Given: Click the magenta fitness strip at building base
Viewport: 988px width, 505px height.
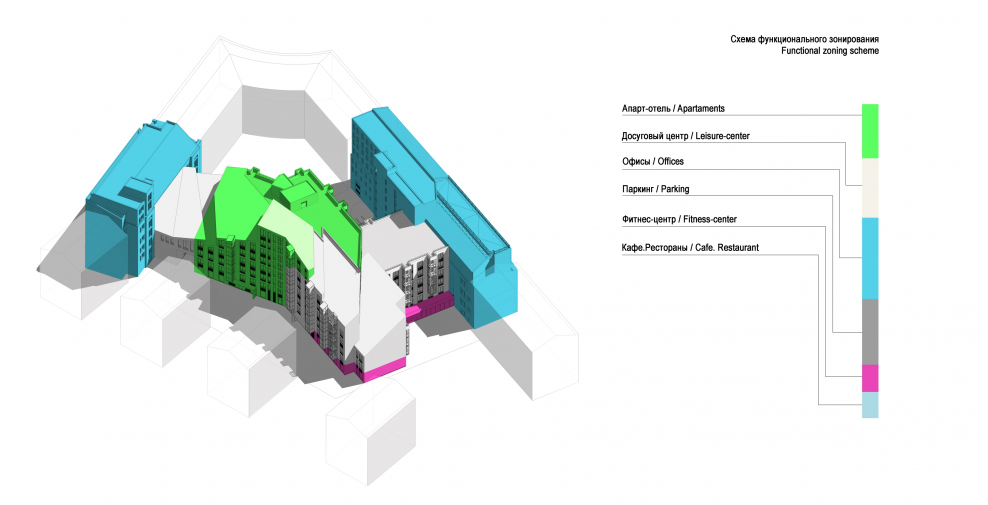Looking at the screenshot, I should click(383, 369).
